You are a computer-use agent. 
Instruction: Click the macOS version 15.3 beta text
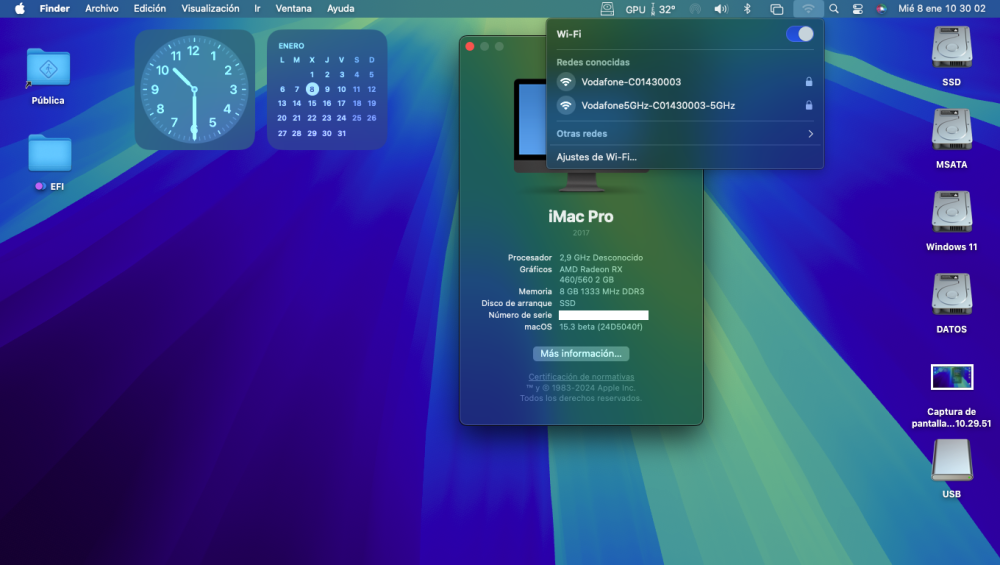click(601, 327)
